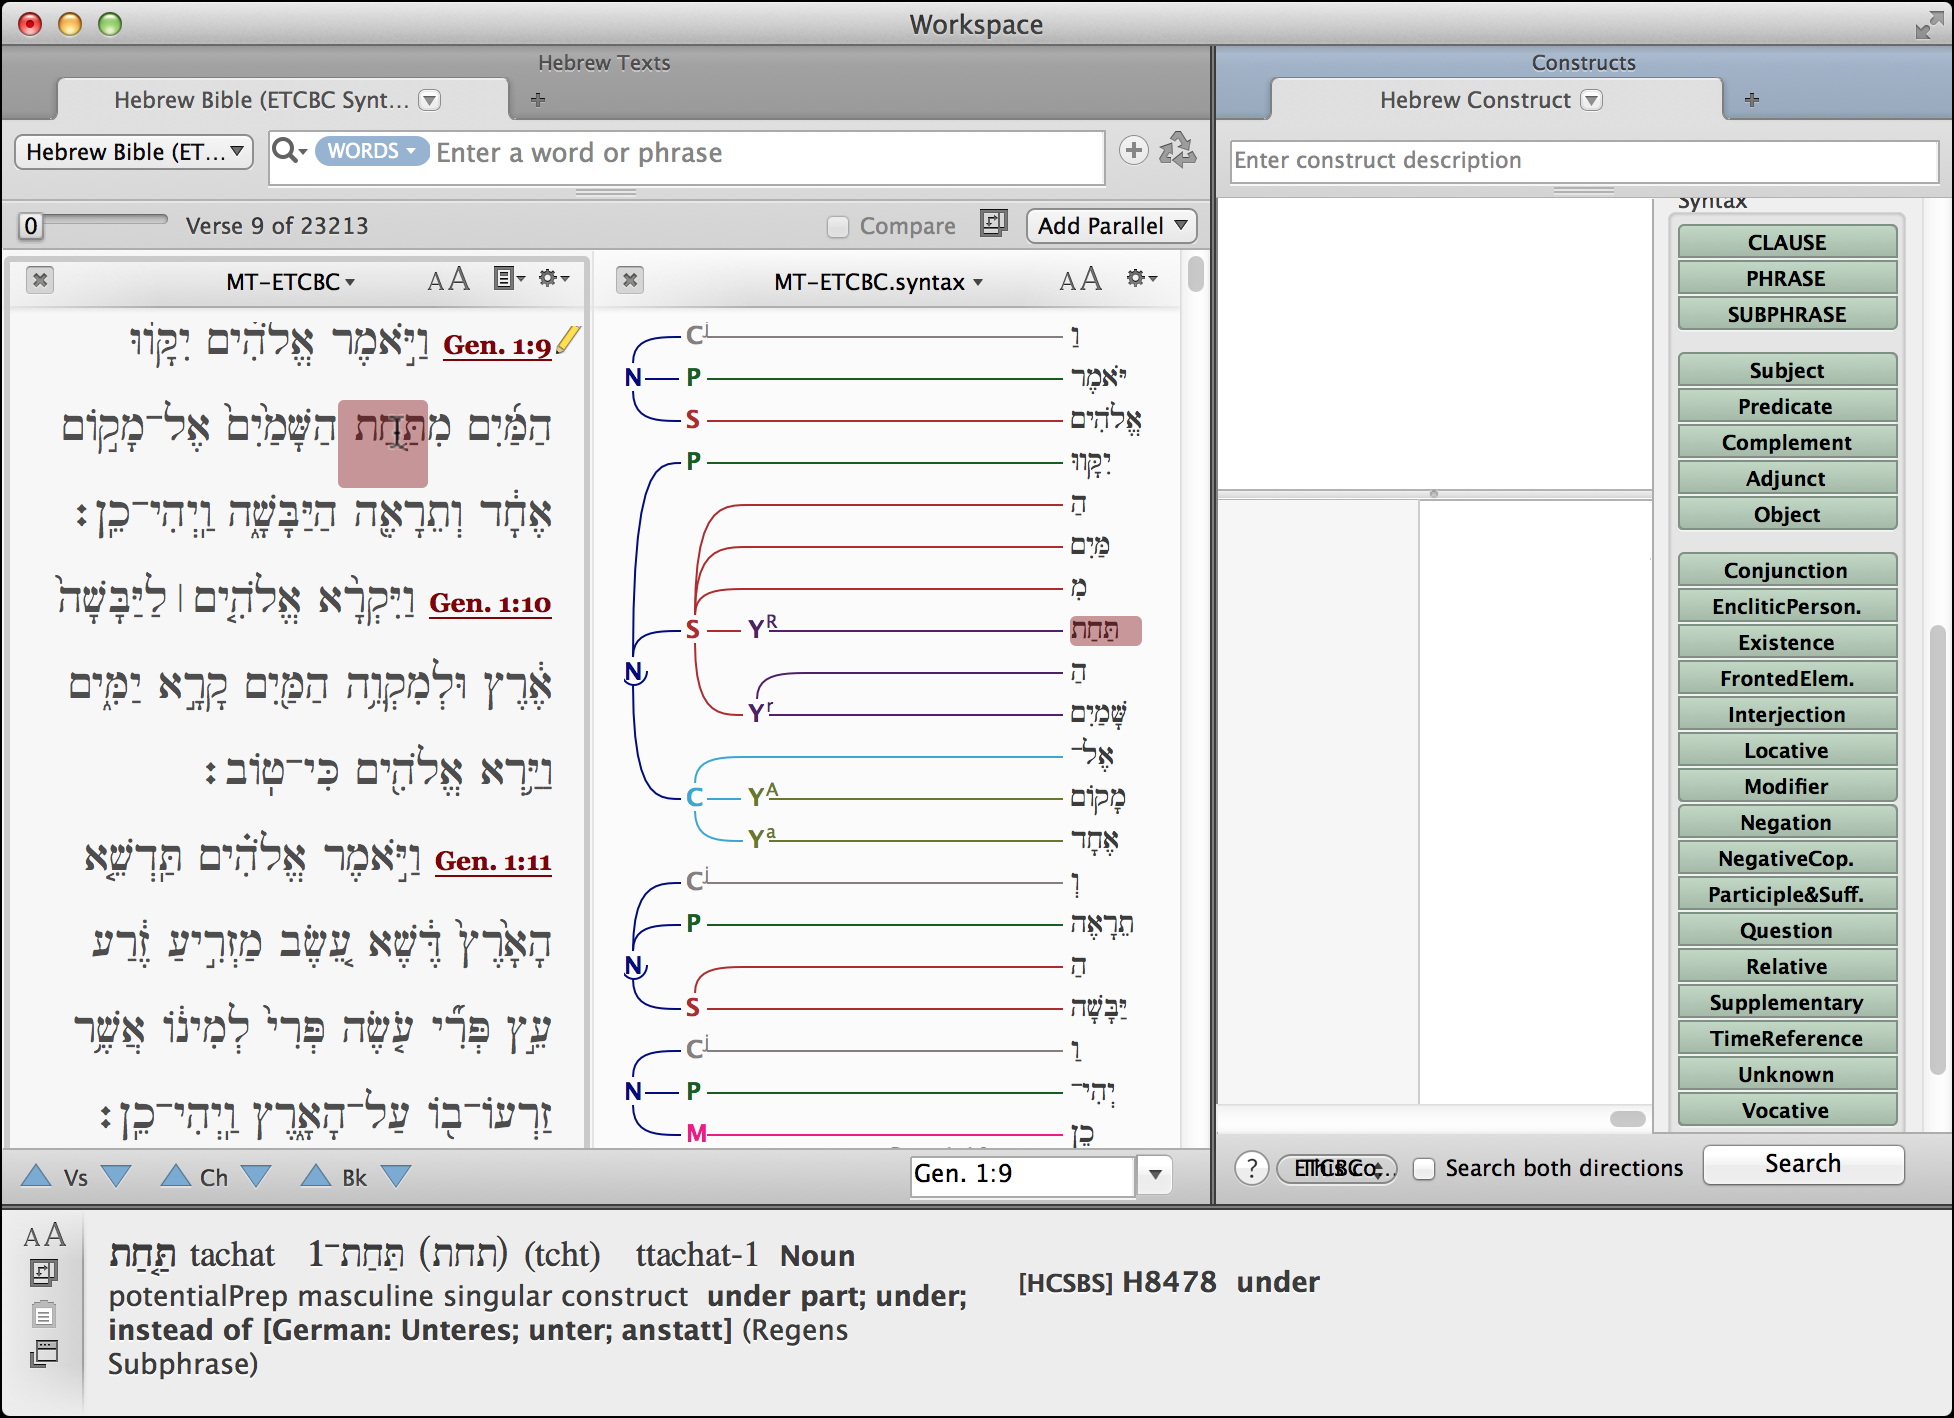Close the MT-ETCBC.syntax pane
This screenshot has height=1418, width=1954.
click(630, 280)
